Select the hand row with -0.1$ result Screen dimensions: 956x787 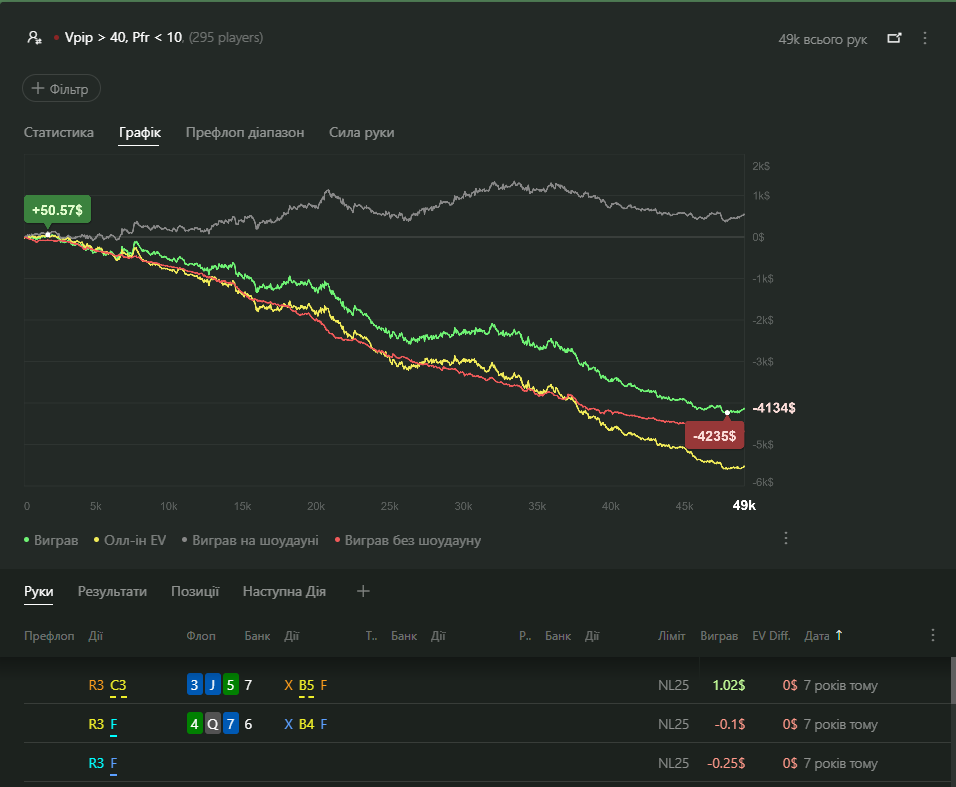click(x=487, y=724)
